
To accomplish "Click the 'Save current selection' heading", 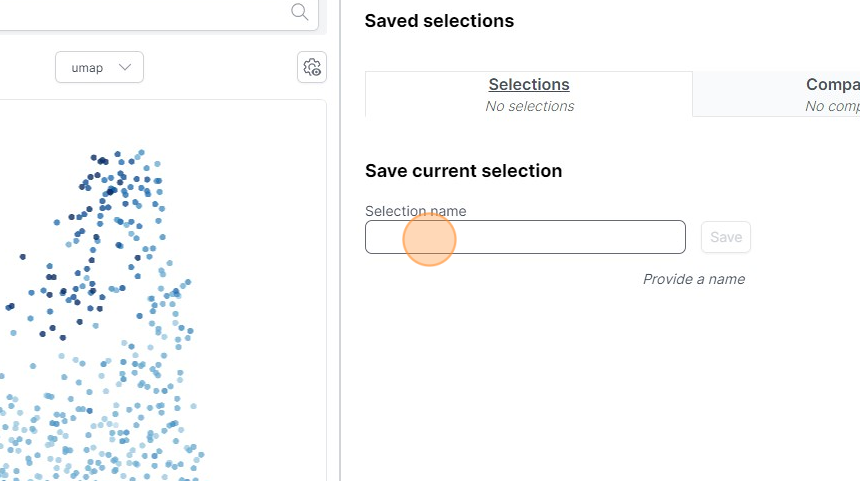I will 463,171.
